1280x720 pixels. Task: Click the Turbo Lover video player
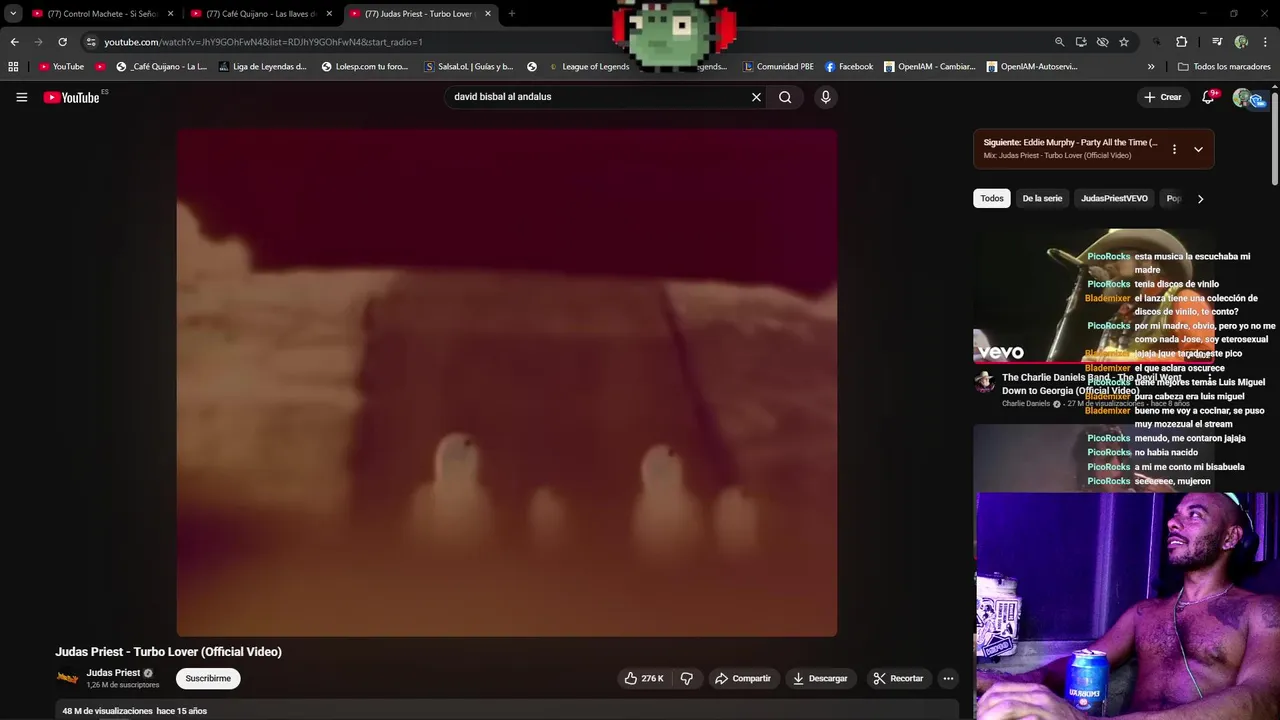point(507,382)
